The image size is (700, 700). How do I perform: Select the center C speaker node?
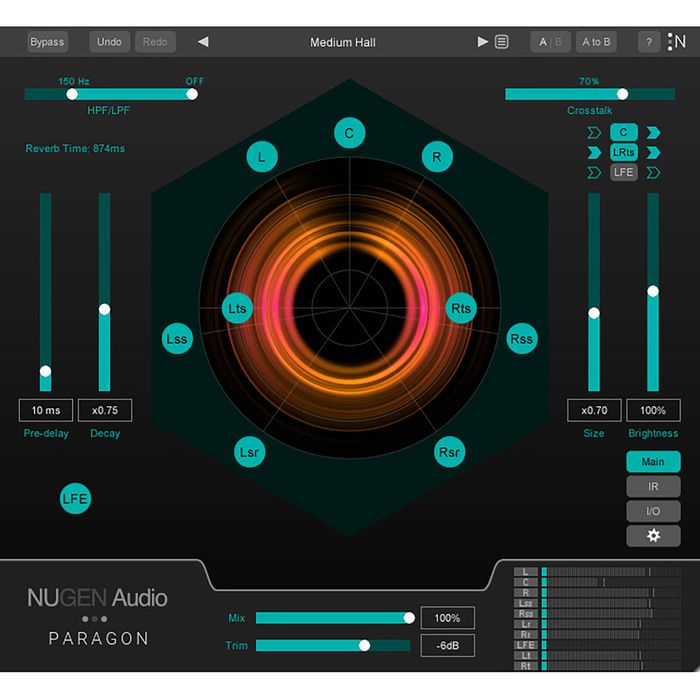(349, 132)
